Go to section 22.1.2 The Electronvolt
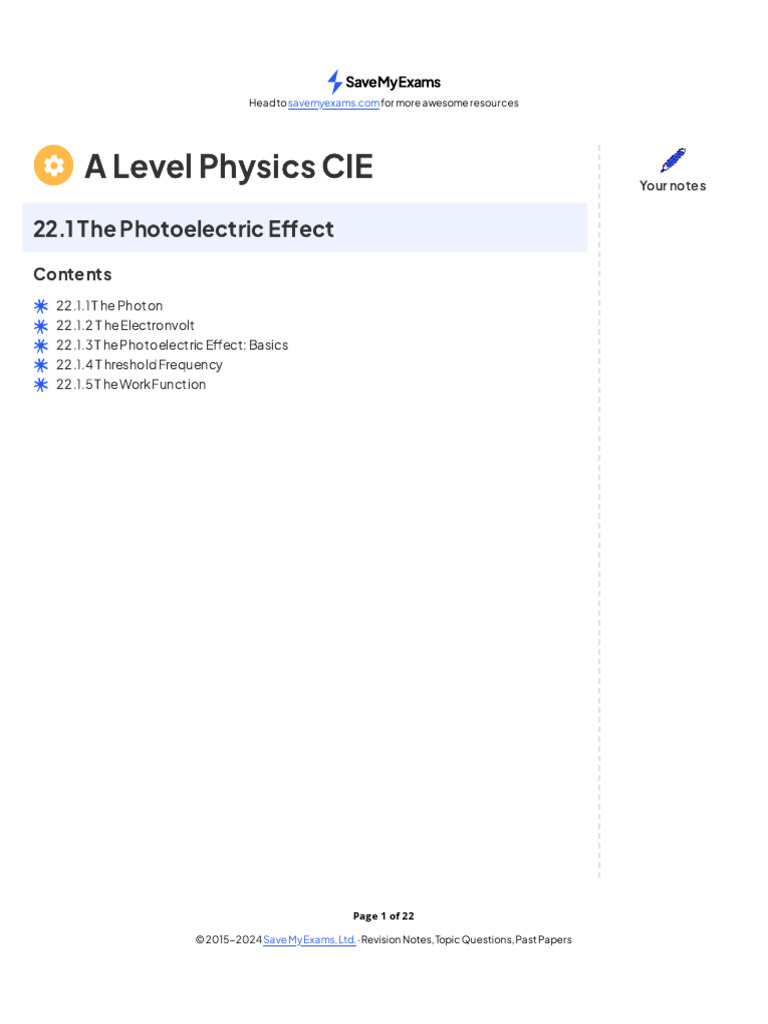The width and height of the screenshot is (768, 1024). point(126,325)
